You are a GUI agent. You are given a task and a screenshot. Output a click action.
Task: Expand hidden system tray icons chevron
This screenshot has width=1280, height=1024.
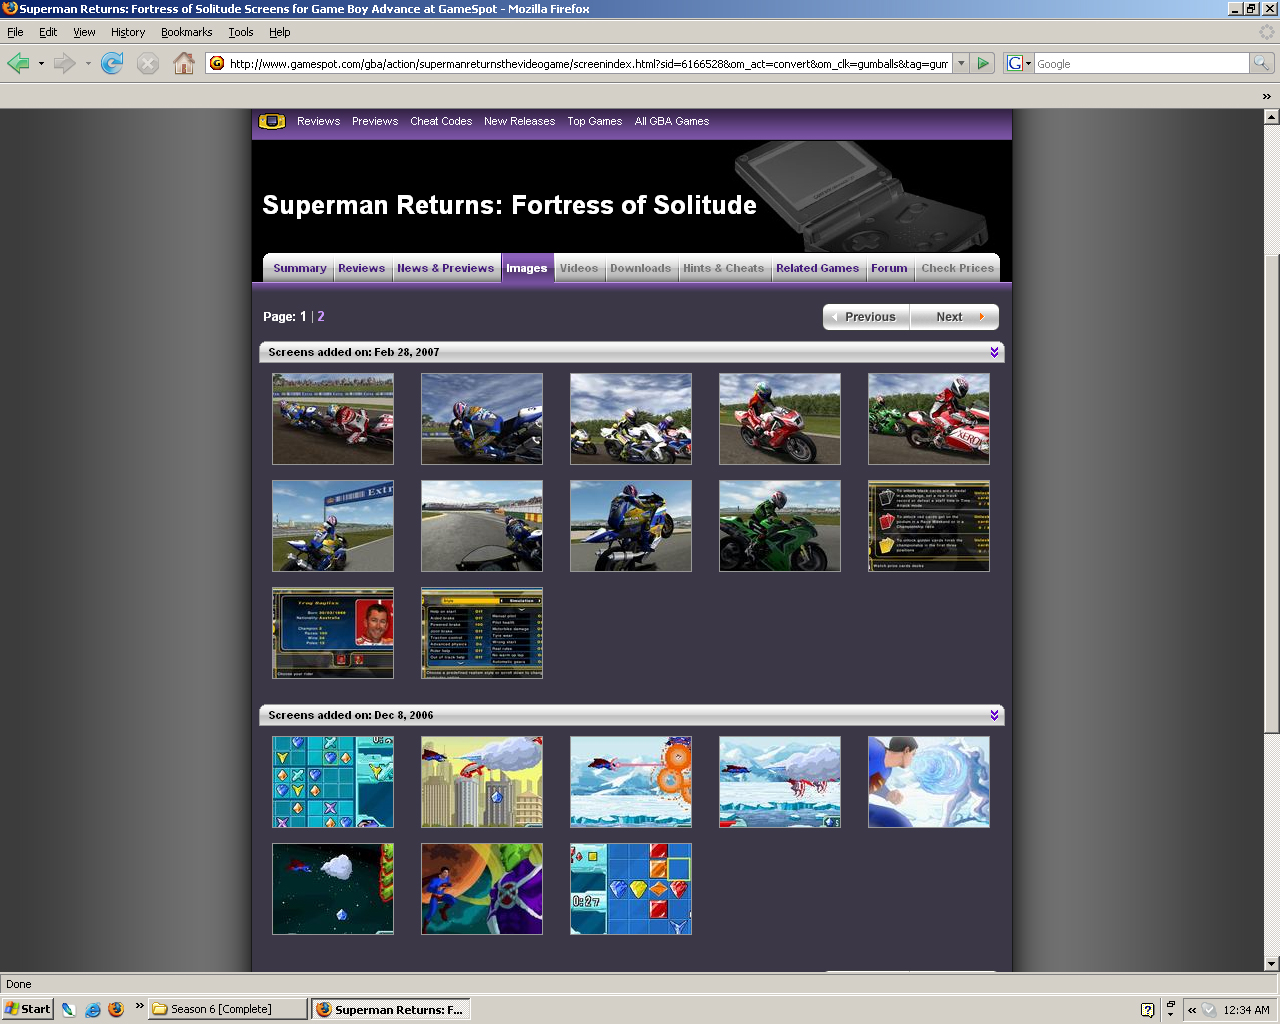point(1192,1010)
